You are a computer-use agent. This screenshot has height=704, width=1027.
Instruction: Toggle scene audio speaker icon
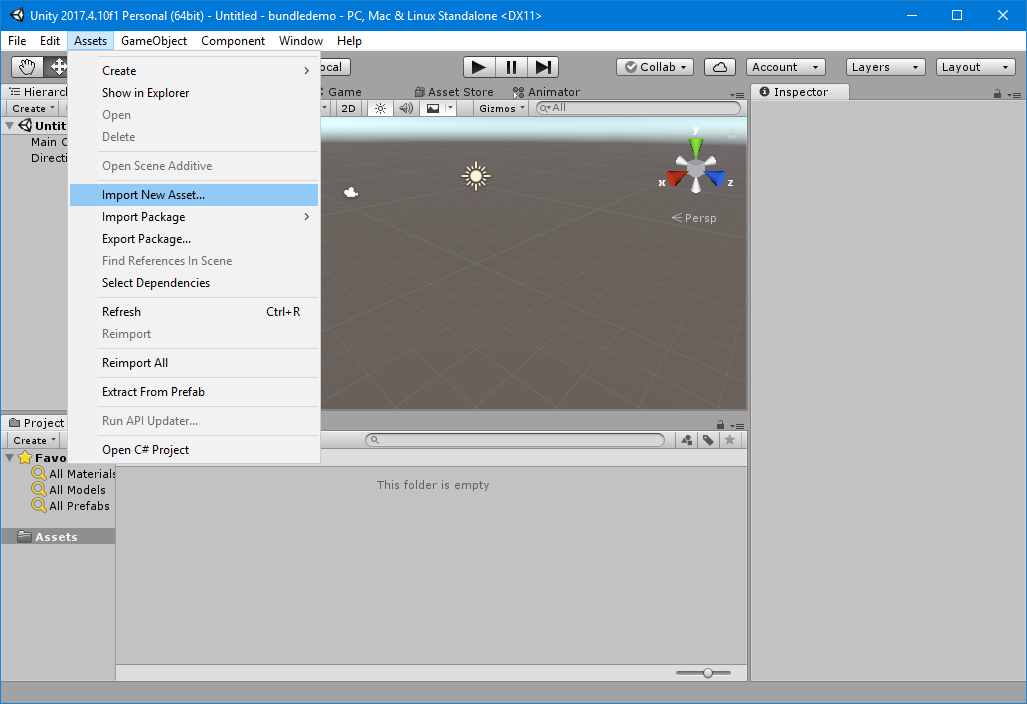click(406, 108)
